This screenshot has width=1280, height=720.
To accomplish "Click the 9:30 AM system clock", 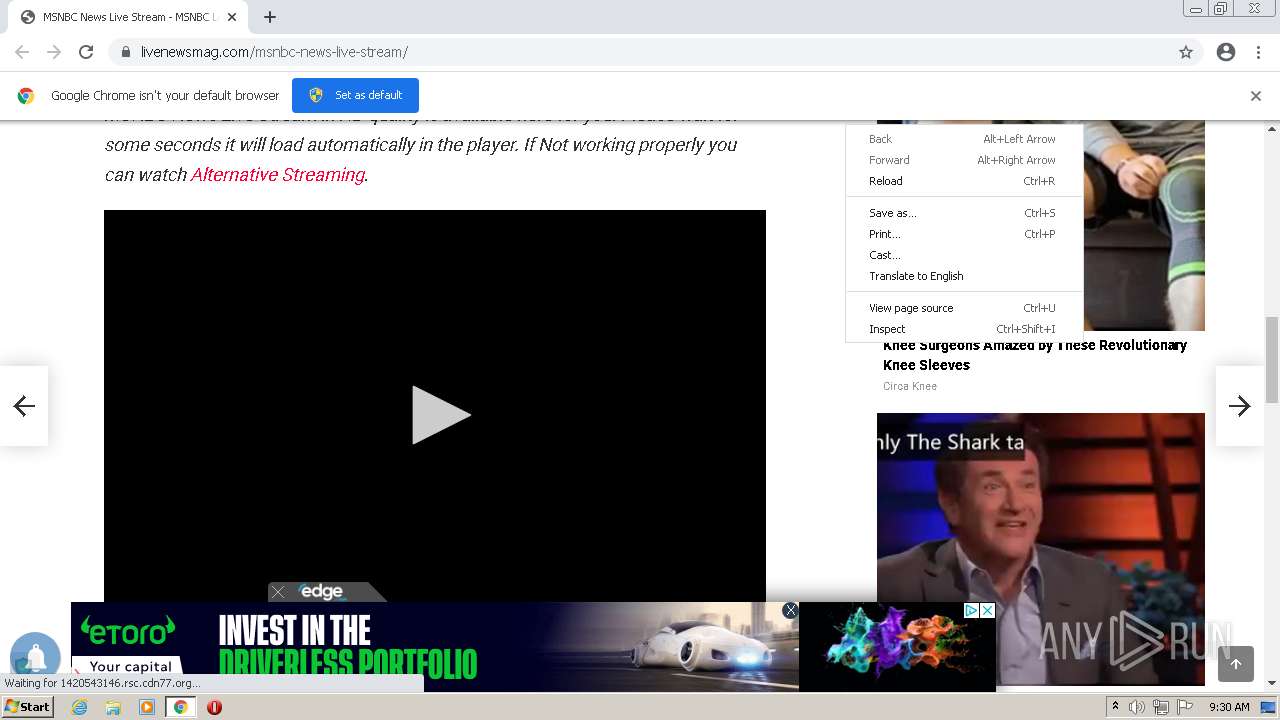I will (x=1229, y=707).
